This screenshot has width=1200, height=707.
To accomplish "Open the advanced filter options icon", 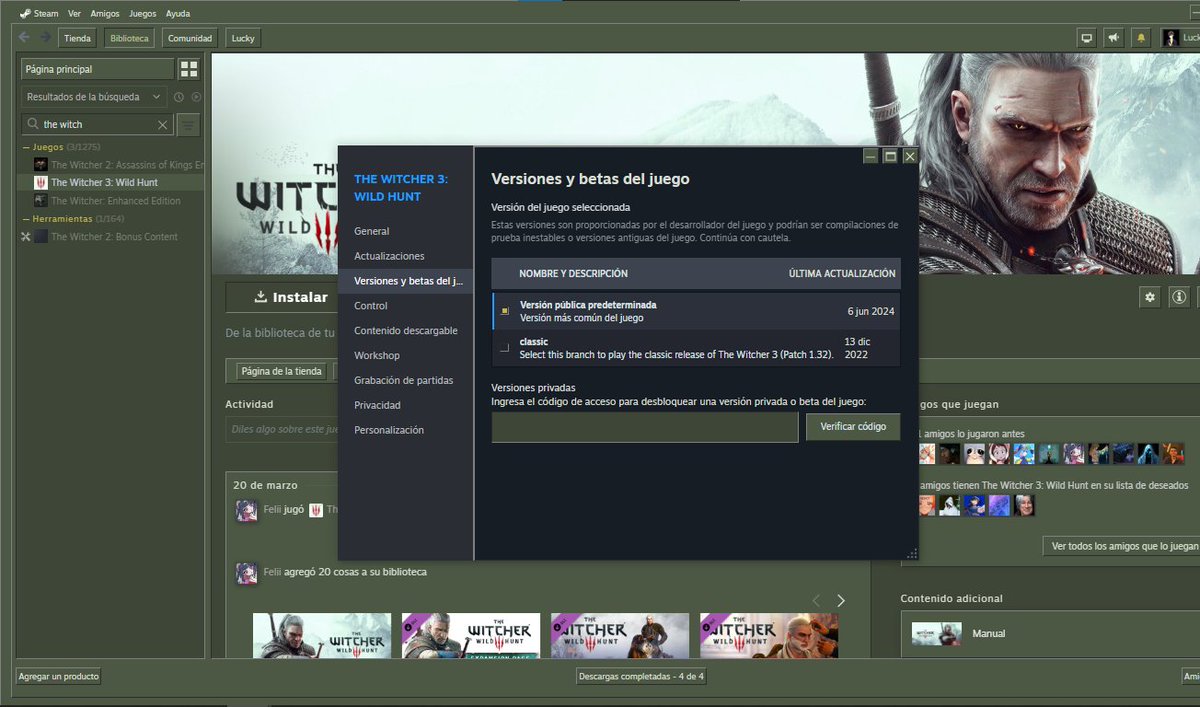I will (189, 124).
